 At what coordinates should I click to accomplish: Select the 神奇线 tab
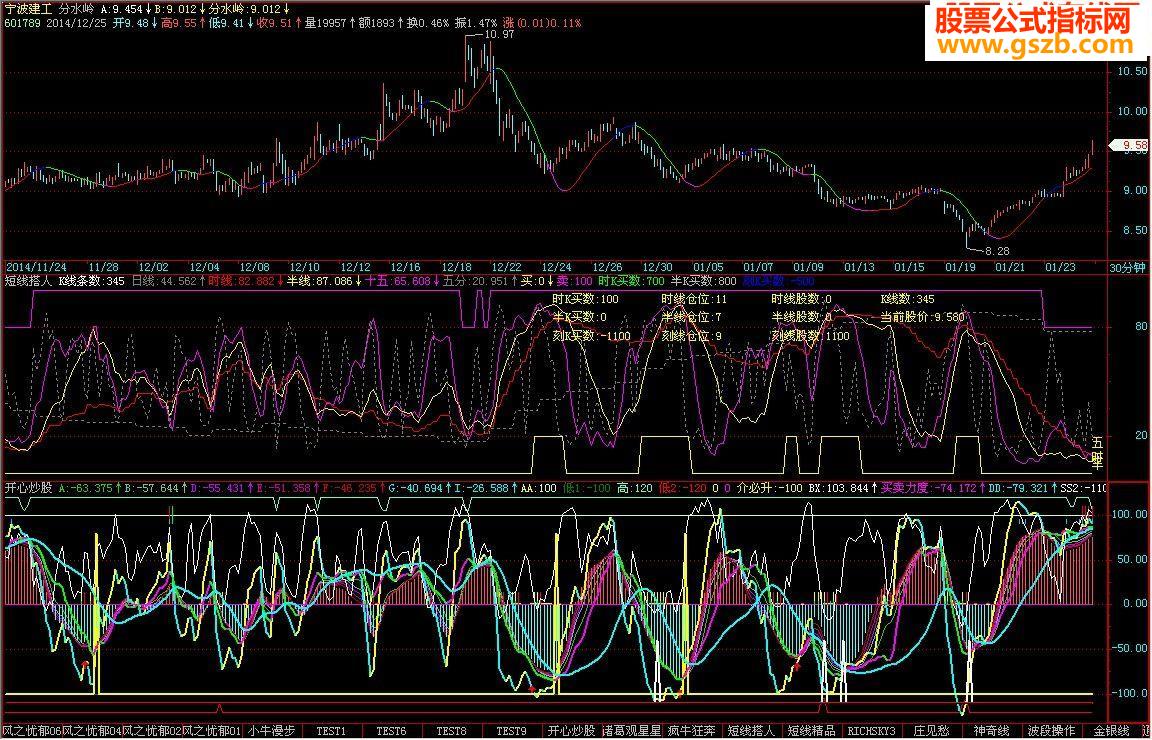click(991, 731)
